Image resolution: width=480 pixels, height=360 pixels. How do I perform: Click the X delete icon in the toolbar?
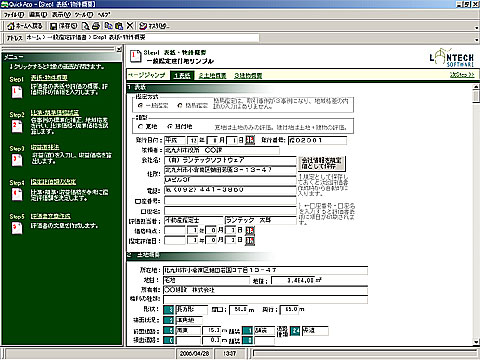(x=130, y=26)
